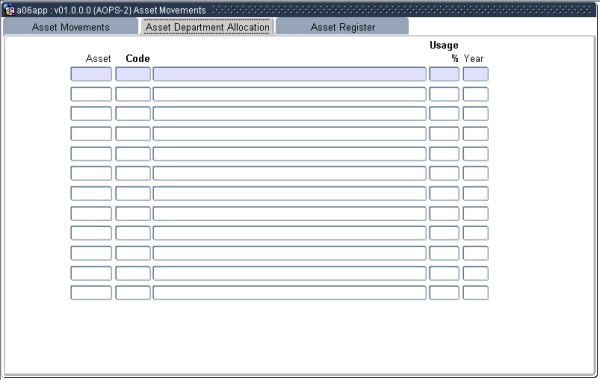600x380 pixels.
Task: Click the bold "Code" column heading
Action: pos(138,59)
